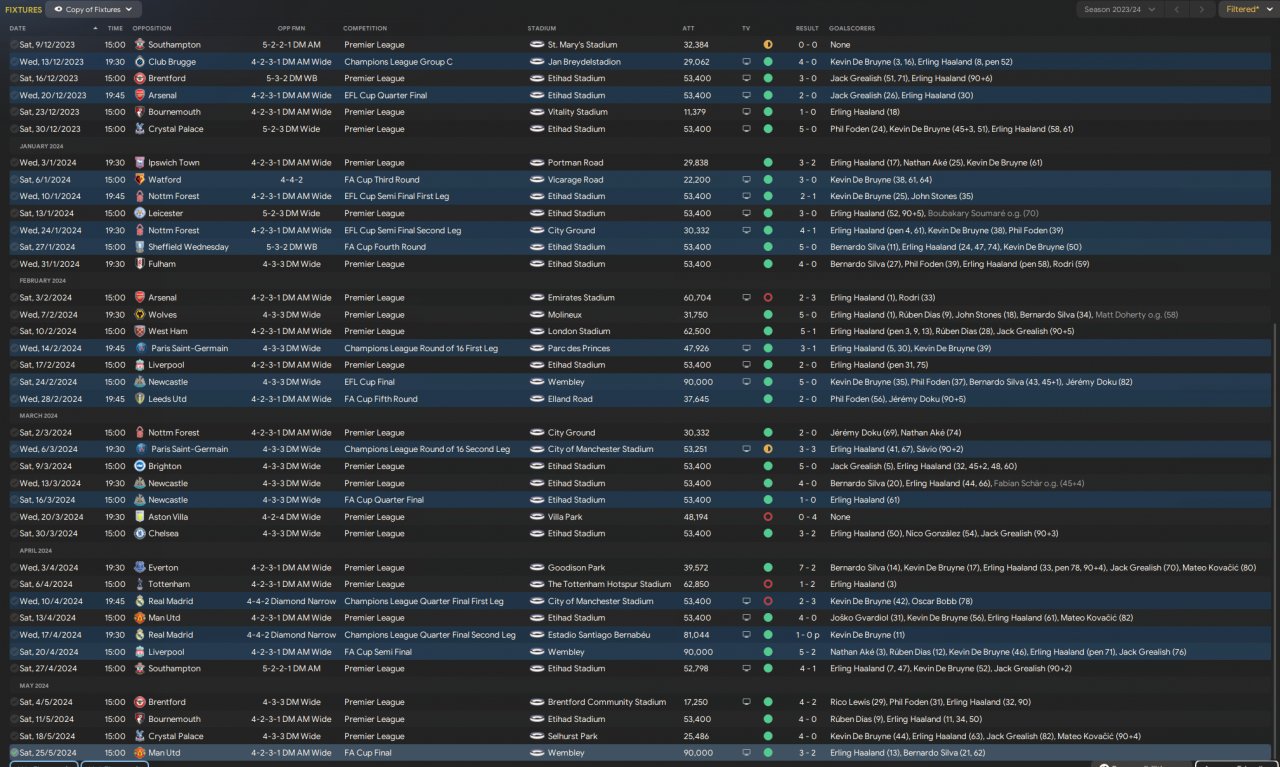Viewport: 1280px width, 767px height.
Task: Click Wolves club badge icon
Action: point(140,314)
